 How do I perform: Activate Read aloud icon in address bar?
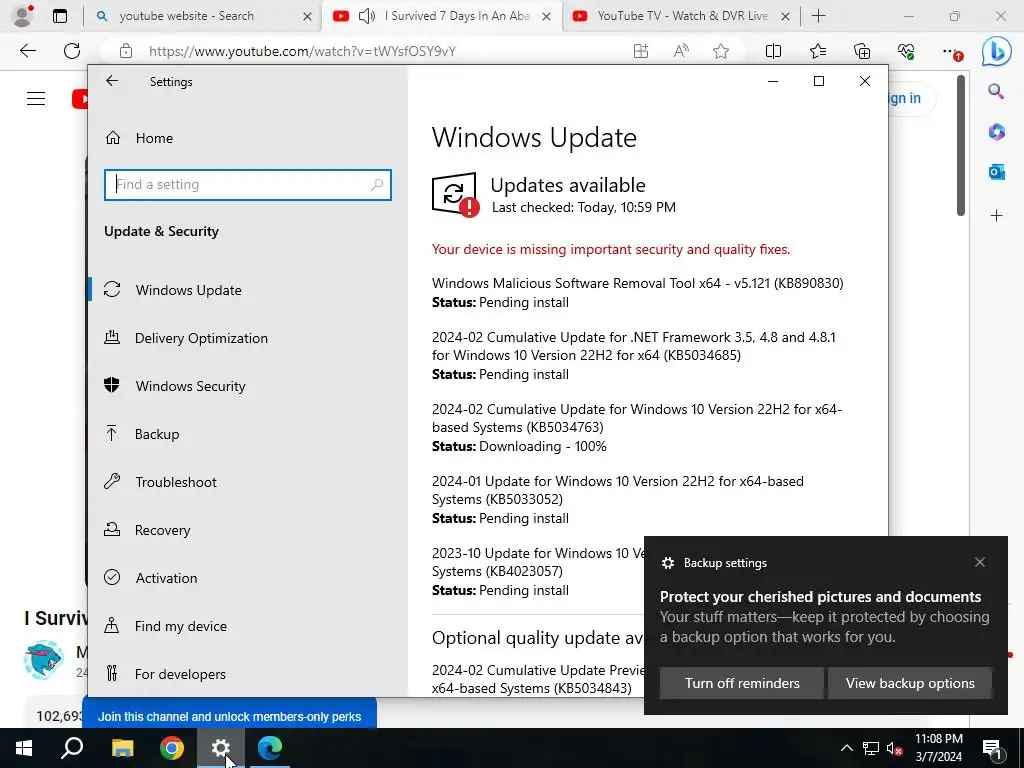(x=680, y=51)
